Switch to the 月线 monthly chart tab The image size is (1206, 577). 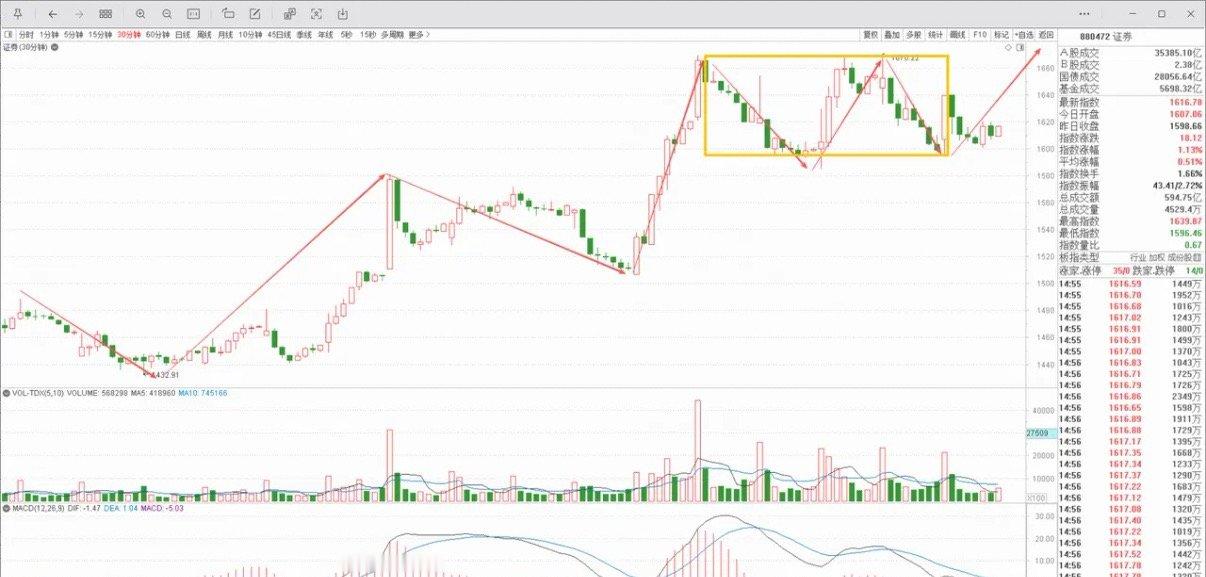[x=226, y=34]
